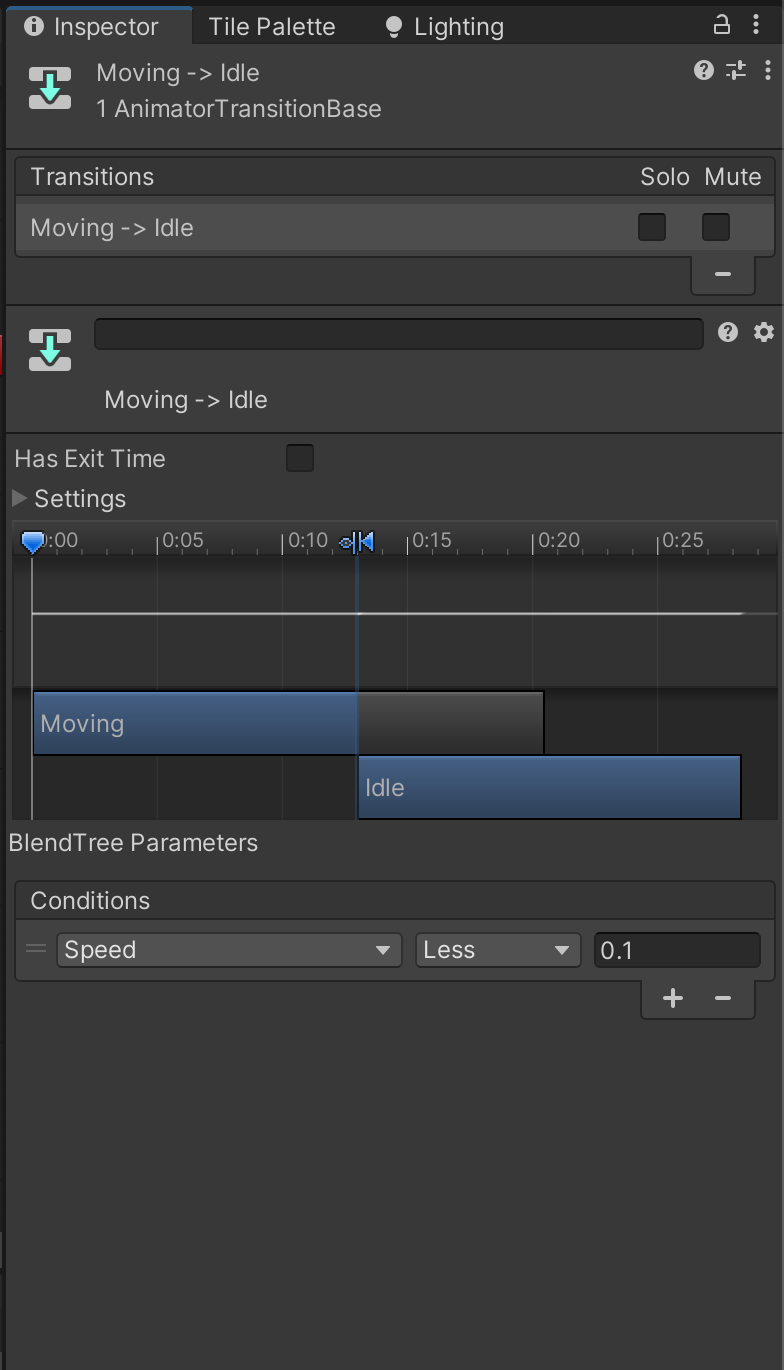Open the presets icon in the header
This screenshot has width=784, height=1370.
(x=736, y=70)
